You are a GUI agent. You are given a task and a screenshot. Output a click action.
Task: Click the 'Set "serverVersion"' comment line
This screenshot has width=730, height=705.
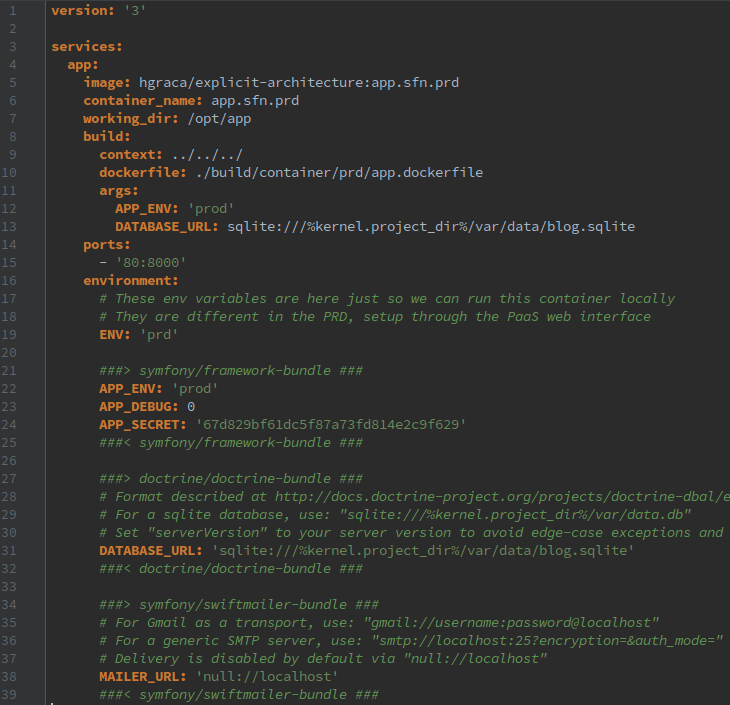(412, 533)
